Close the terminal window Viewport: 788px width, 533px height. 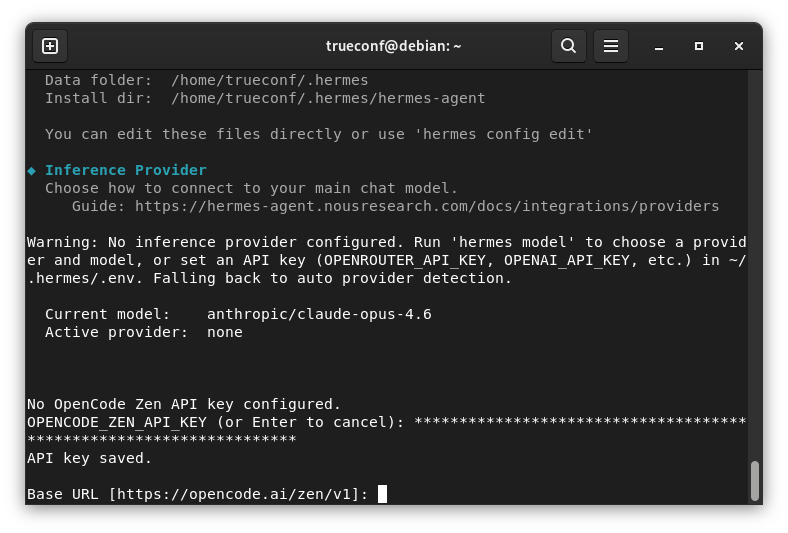[739, 46]
